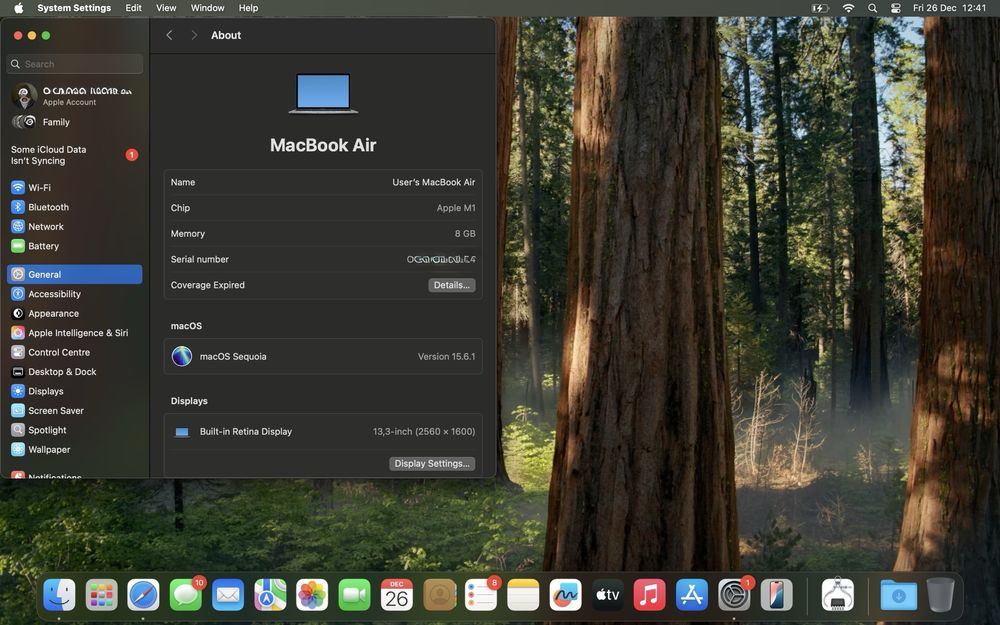Open the Window menu
The height and width of the screenshot is (625, 1000).
coord(207,8)
